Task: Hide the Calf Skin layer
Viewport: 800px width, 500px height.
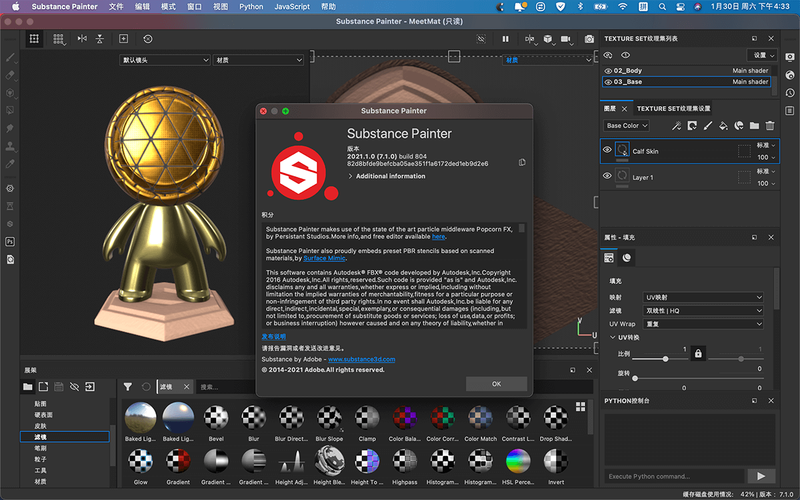Action: pos(607,149)
